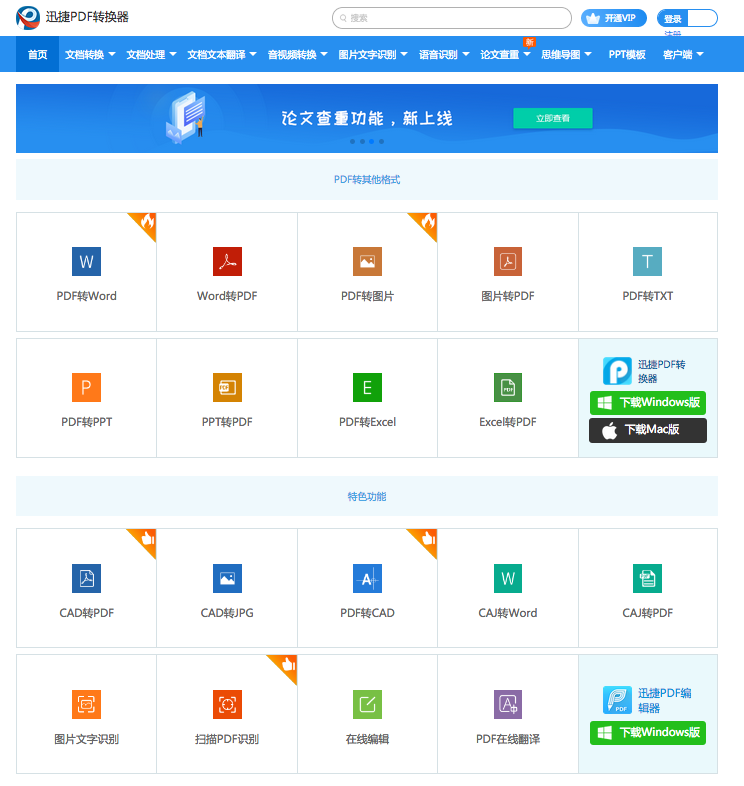Image resolution: width=744 pixels, height=786 pixels.
Task: Click the PDF转Word label text
Action: (x=86, y=296)
